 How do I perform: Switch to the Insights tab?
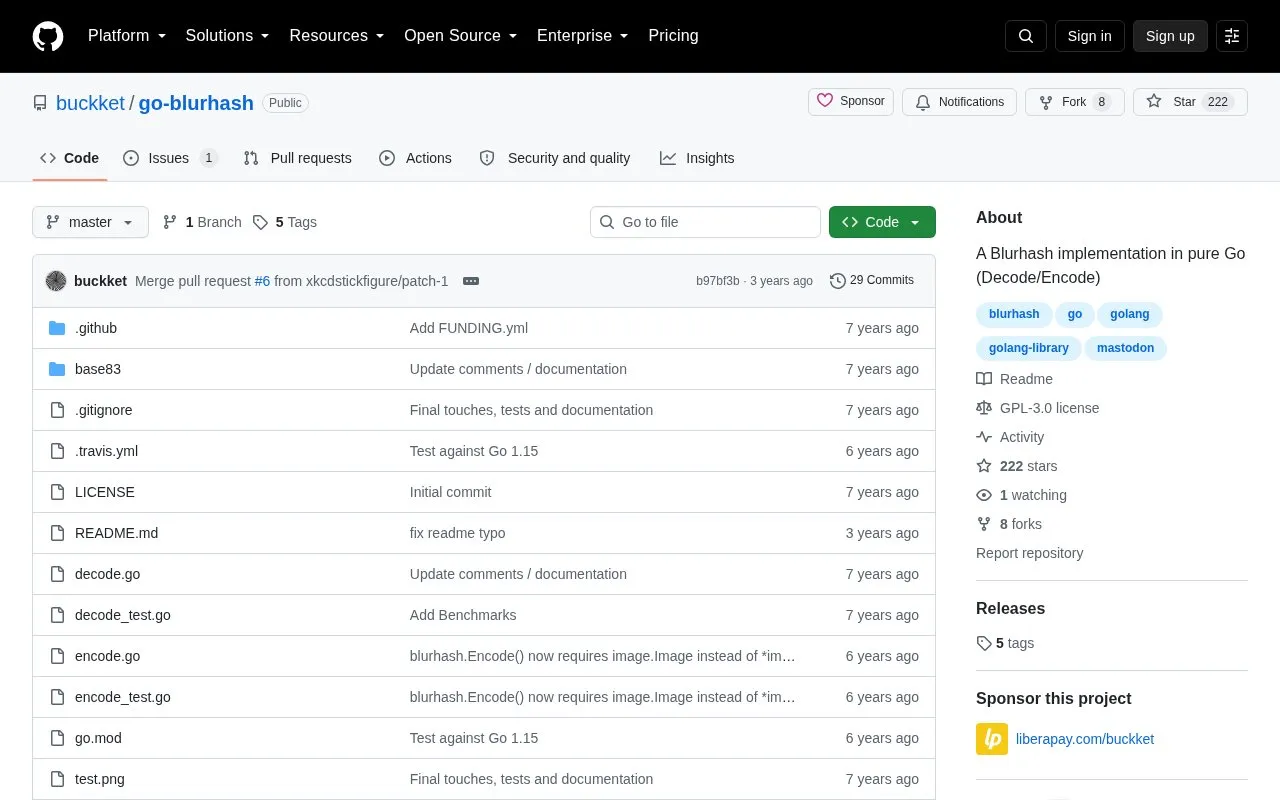[697, 158]
